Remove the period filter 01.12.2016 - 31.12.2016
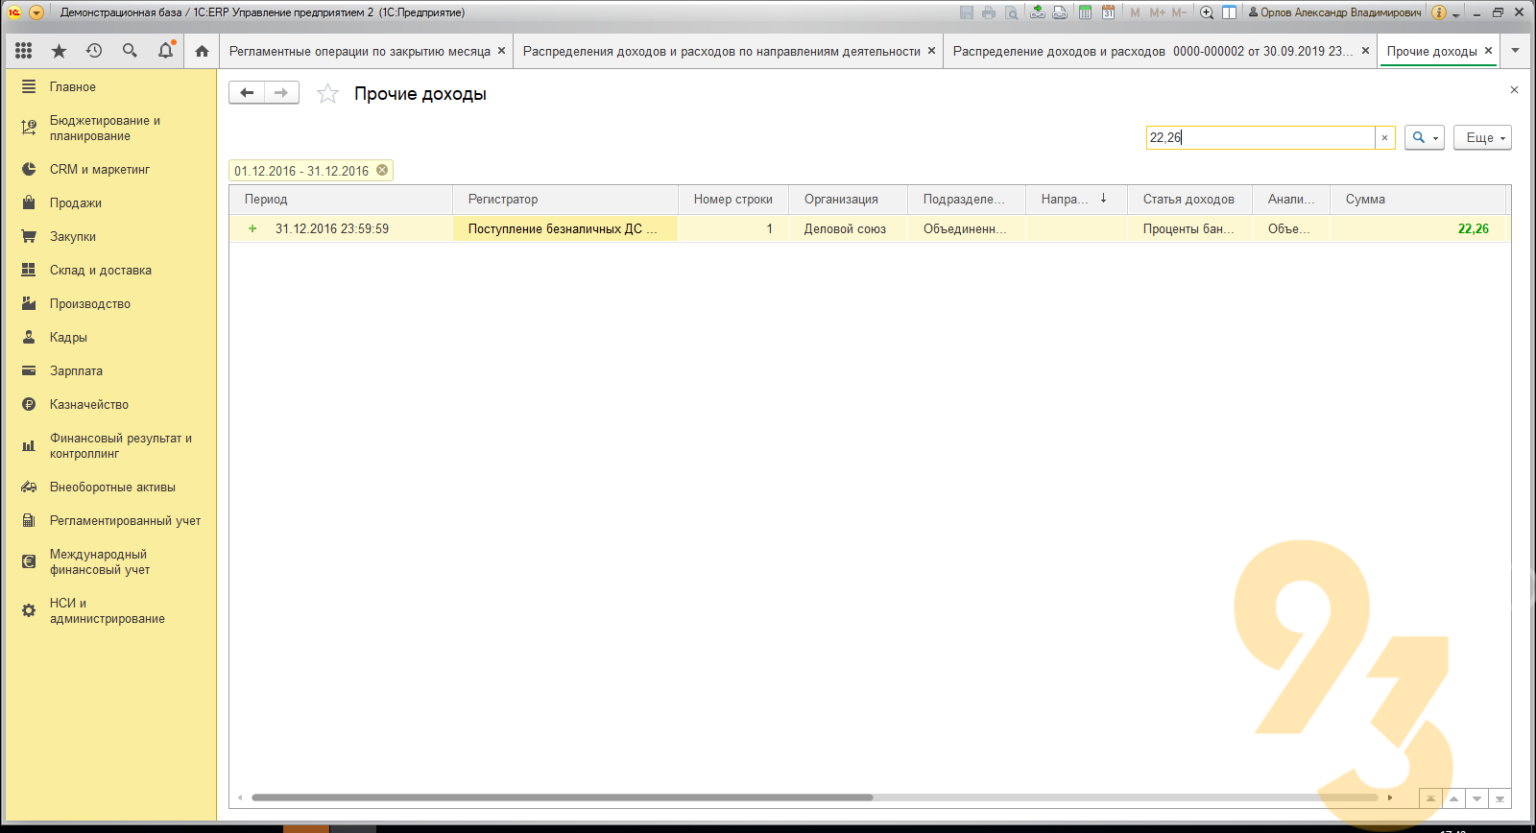 (382, 171)
